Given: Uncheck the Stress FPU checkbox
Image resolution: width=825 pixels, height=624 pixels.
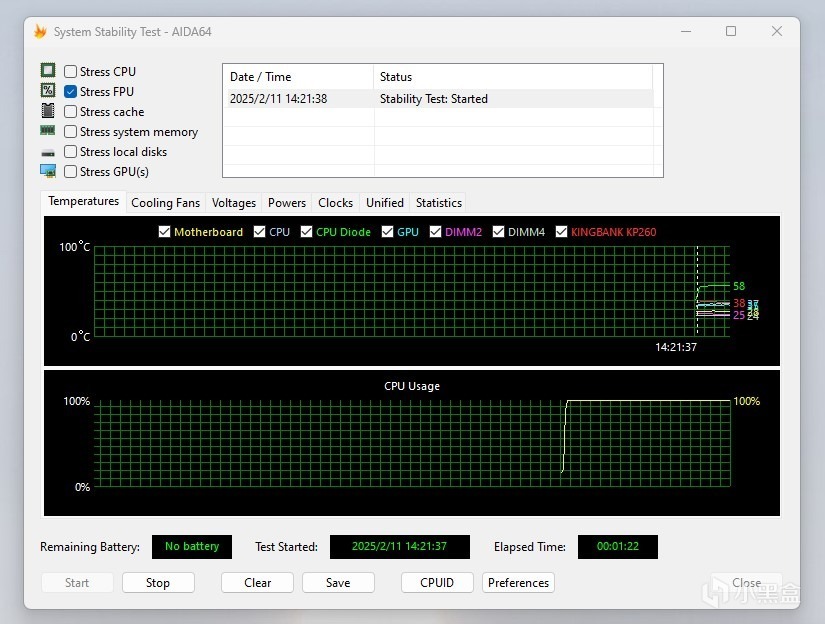Looking at the screenshot, I should tap(71, 92).
